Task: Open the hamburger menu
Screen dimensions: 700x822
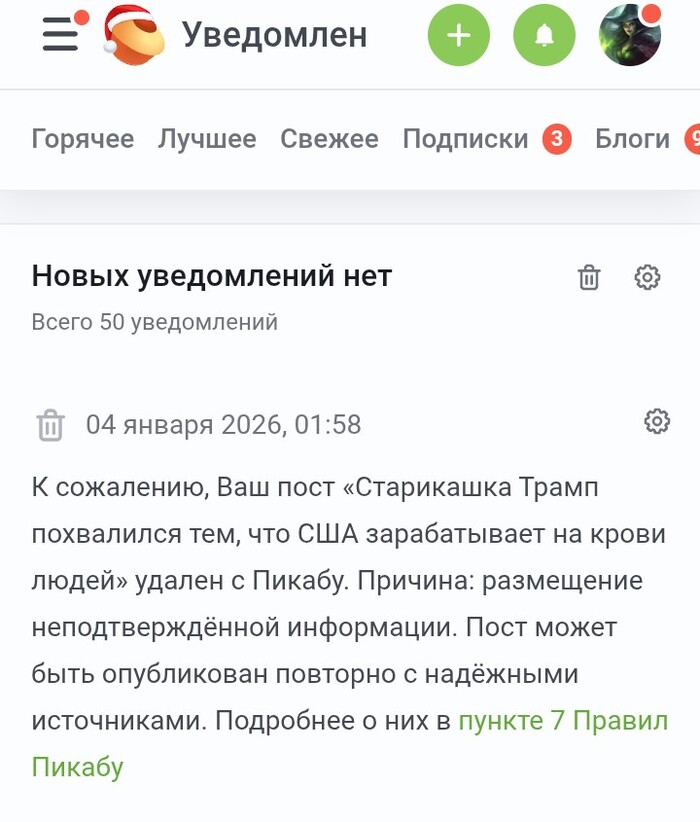Action: point(60,35)
